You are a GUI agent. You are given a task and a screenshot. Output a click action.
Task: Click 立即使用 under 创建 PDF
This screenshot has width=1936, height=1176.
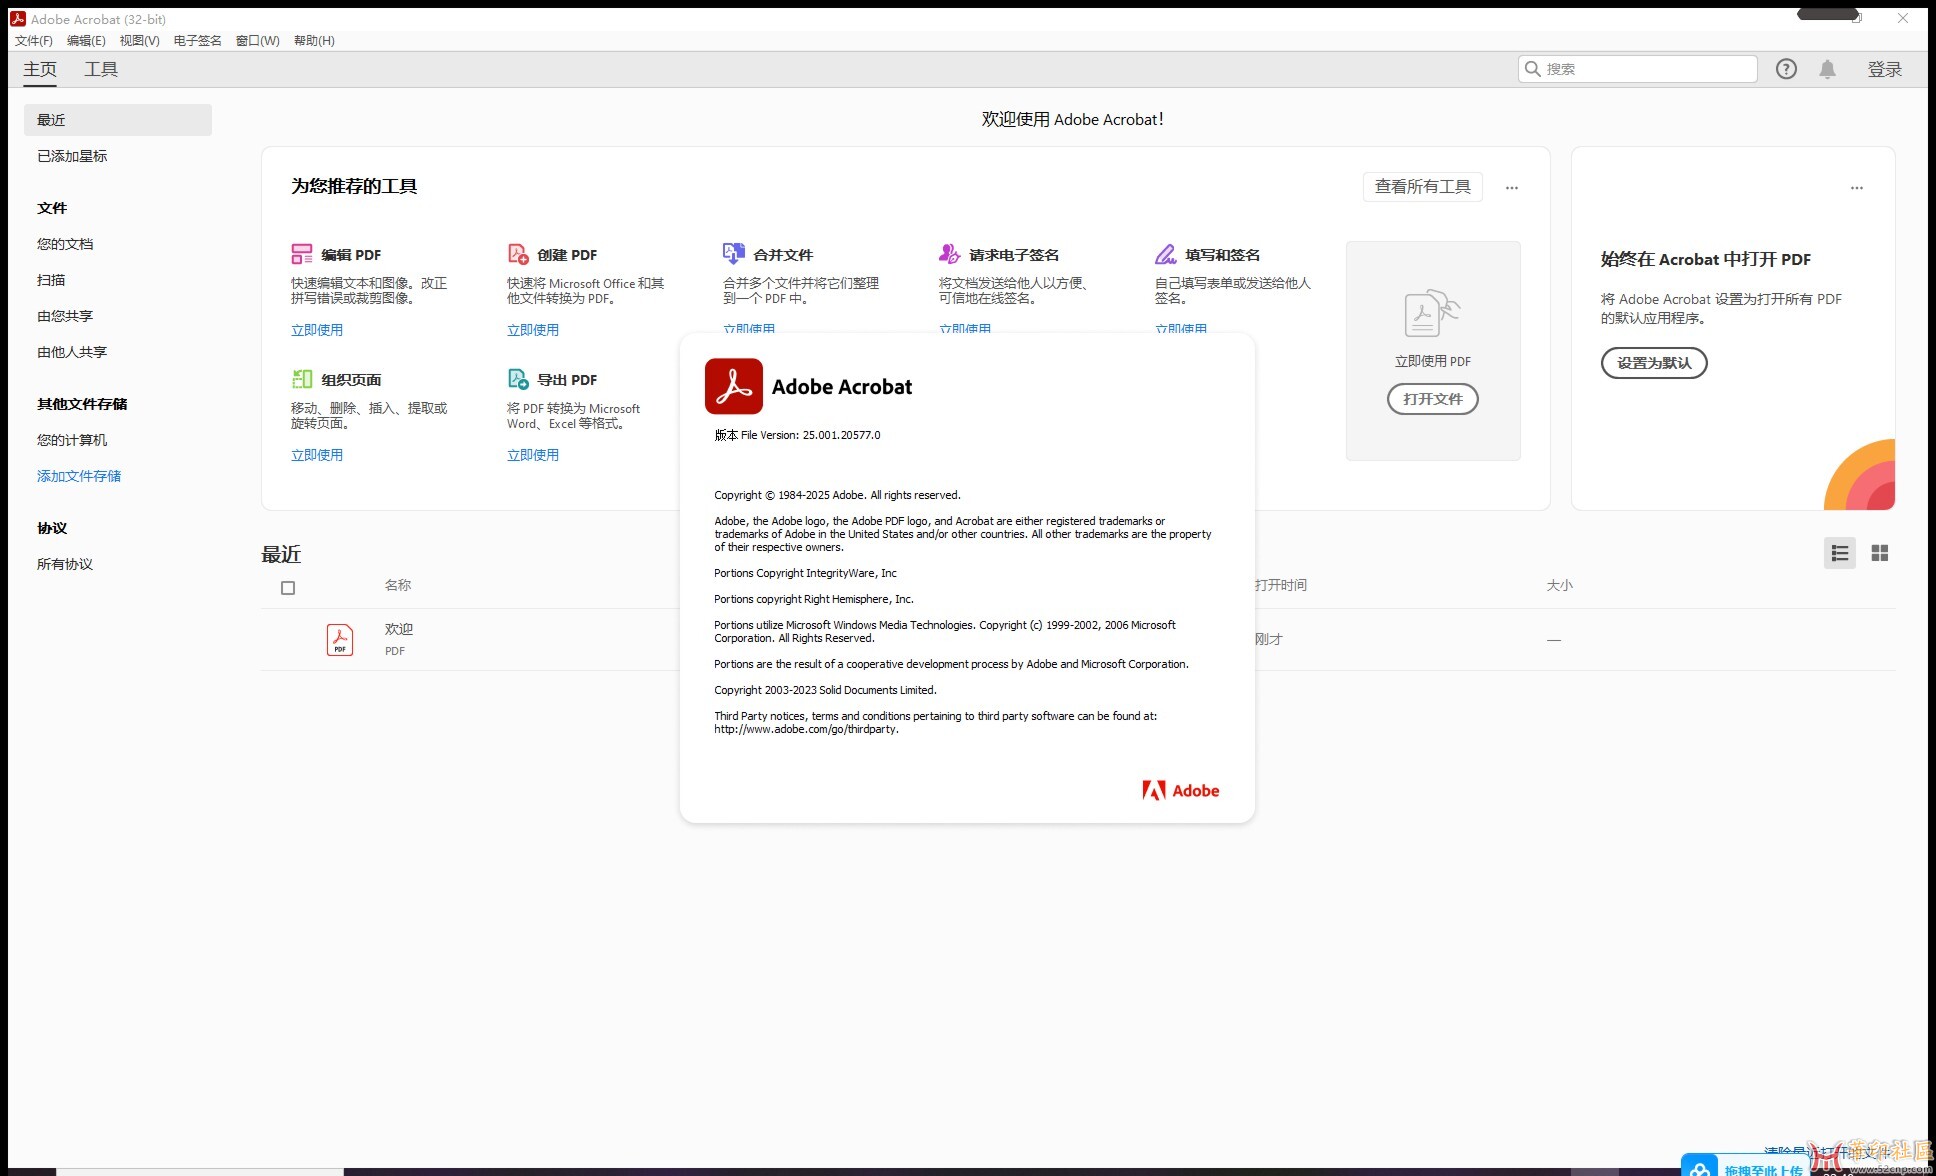533,330
